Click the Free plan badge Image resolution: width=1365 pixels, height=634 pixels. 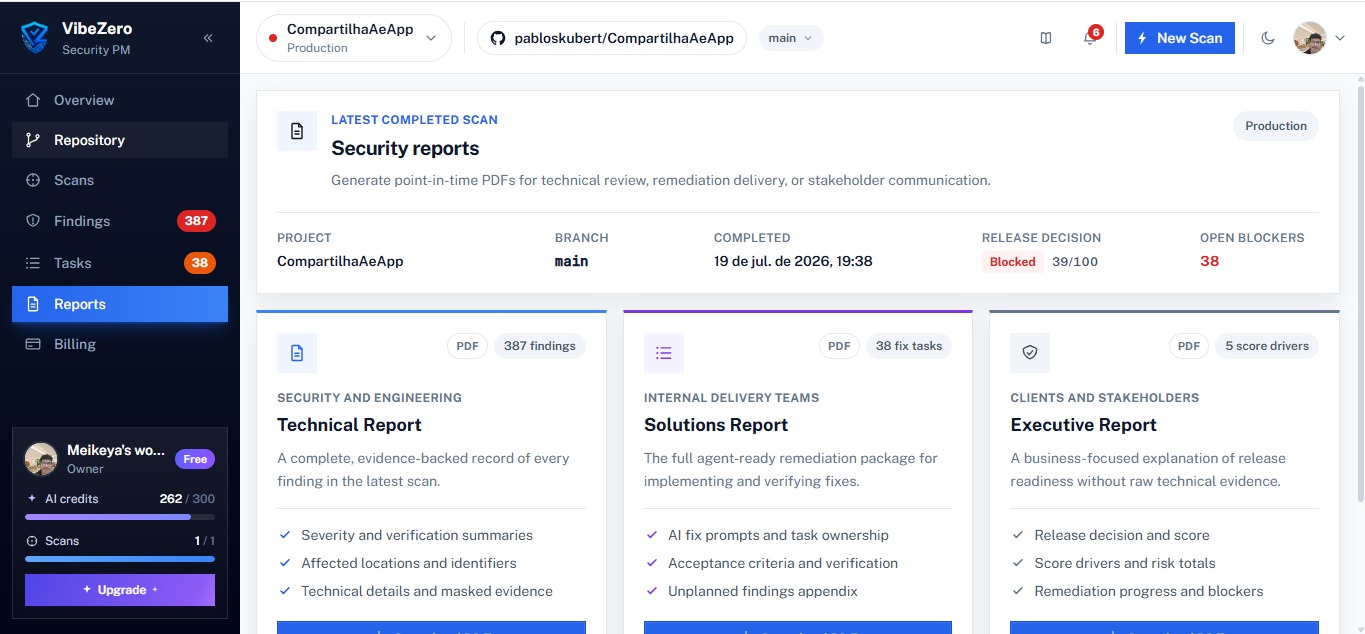(195, 459)
